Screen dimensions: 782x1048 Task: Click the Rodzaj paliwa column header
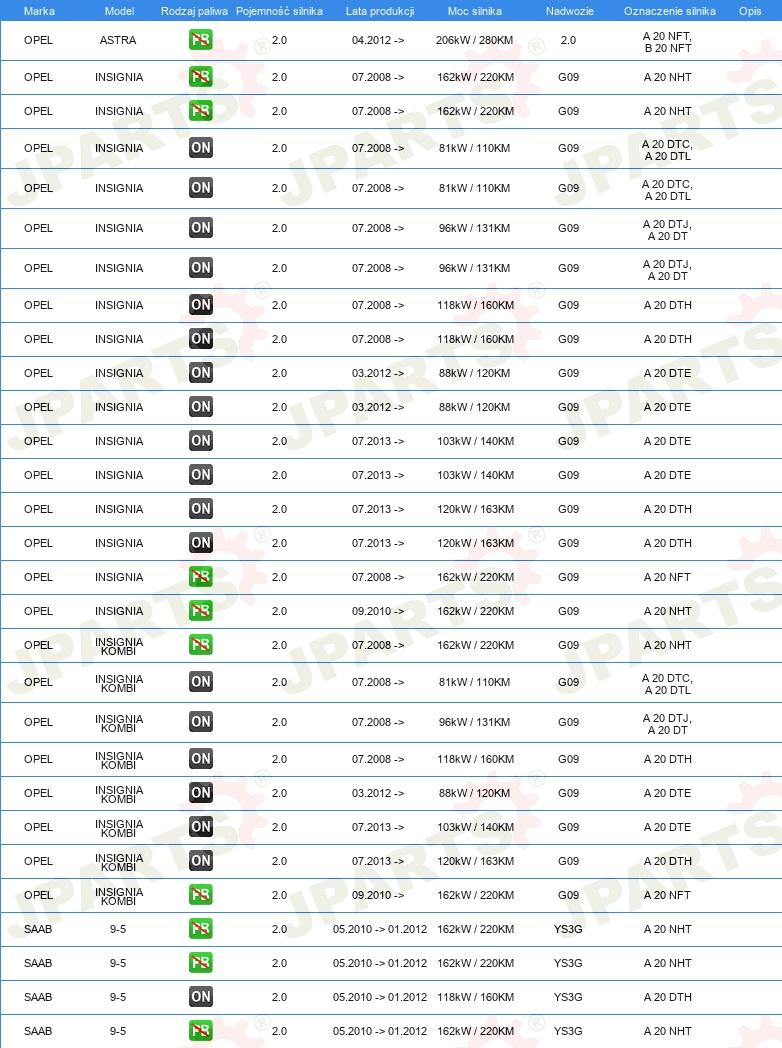click(x=194, y=11)
